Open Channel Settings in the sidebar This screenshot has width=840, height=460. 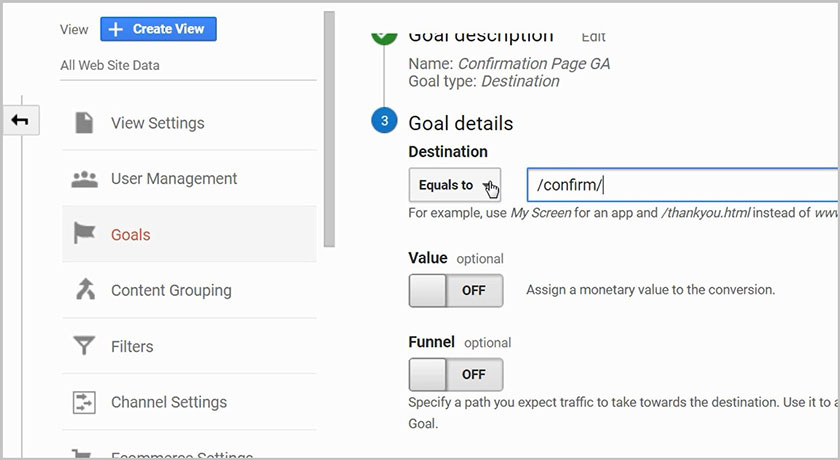pyautogui.click(x=169, y=402)
